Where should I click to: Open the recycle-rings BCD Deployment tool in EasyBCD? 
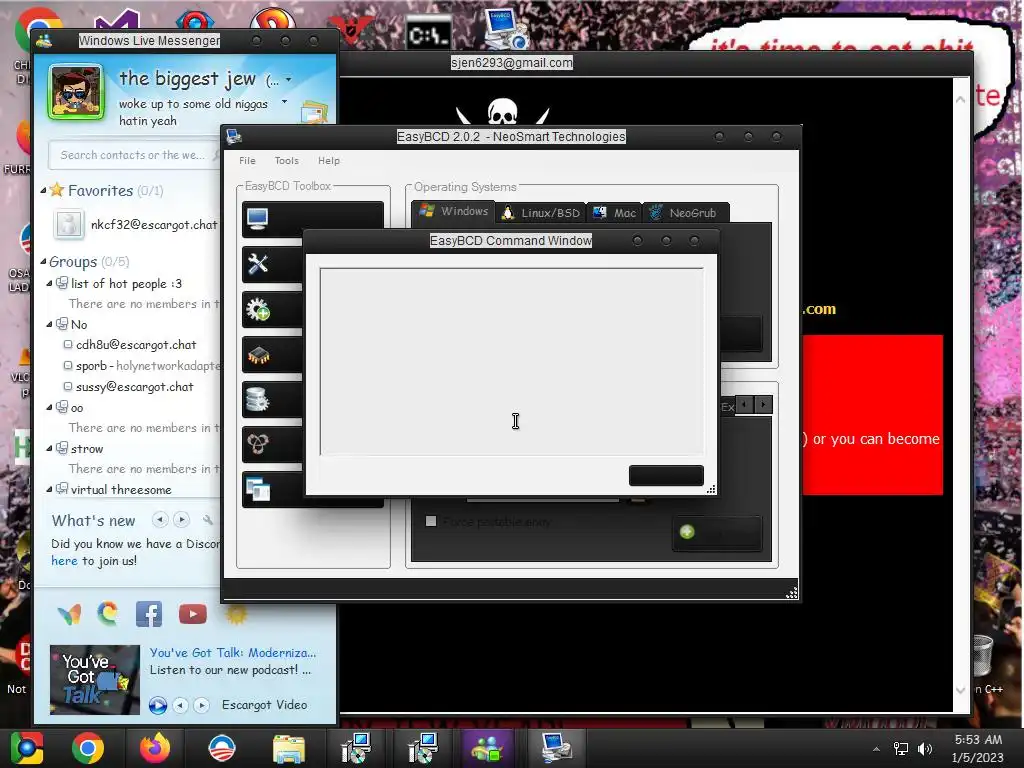[272, 445]
